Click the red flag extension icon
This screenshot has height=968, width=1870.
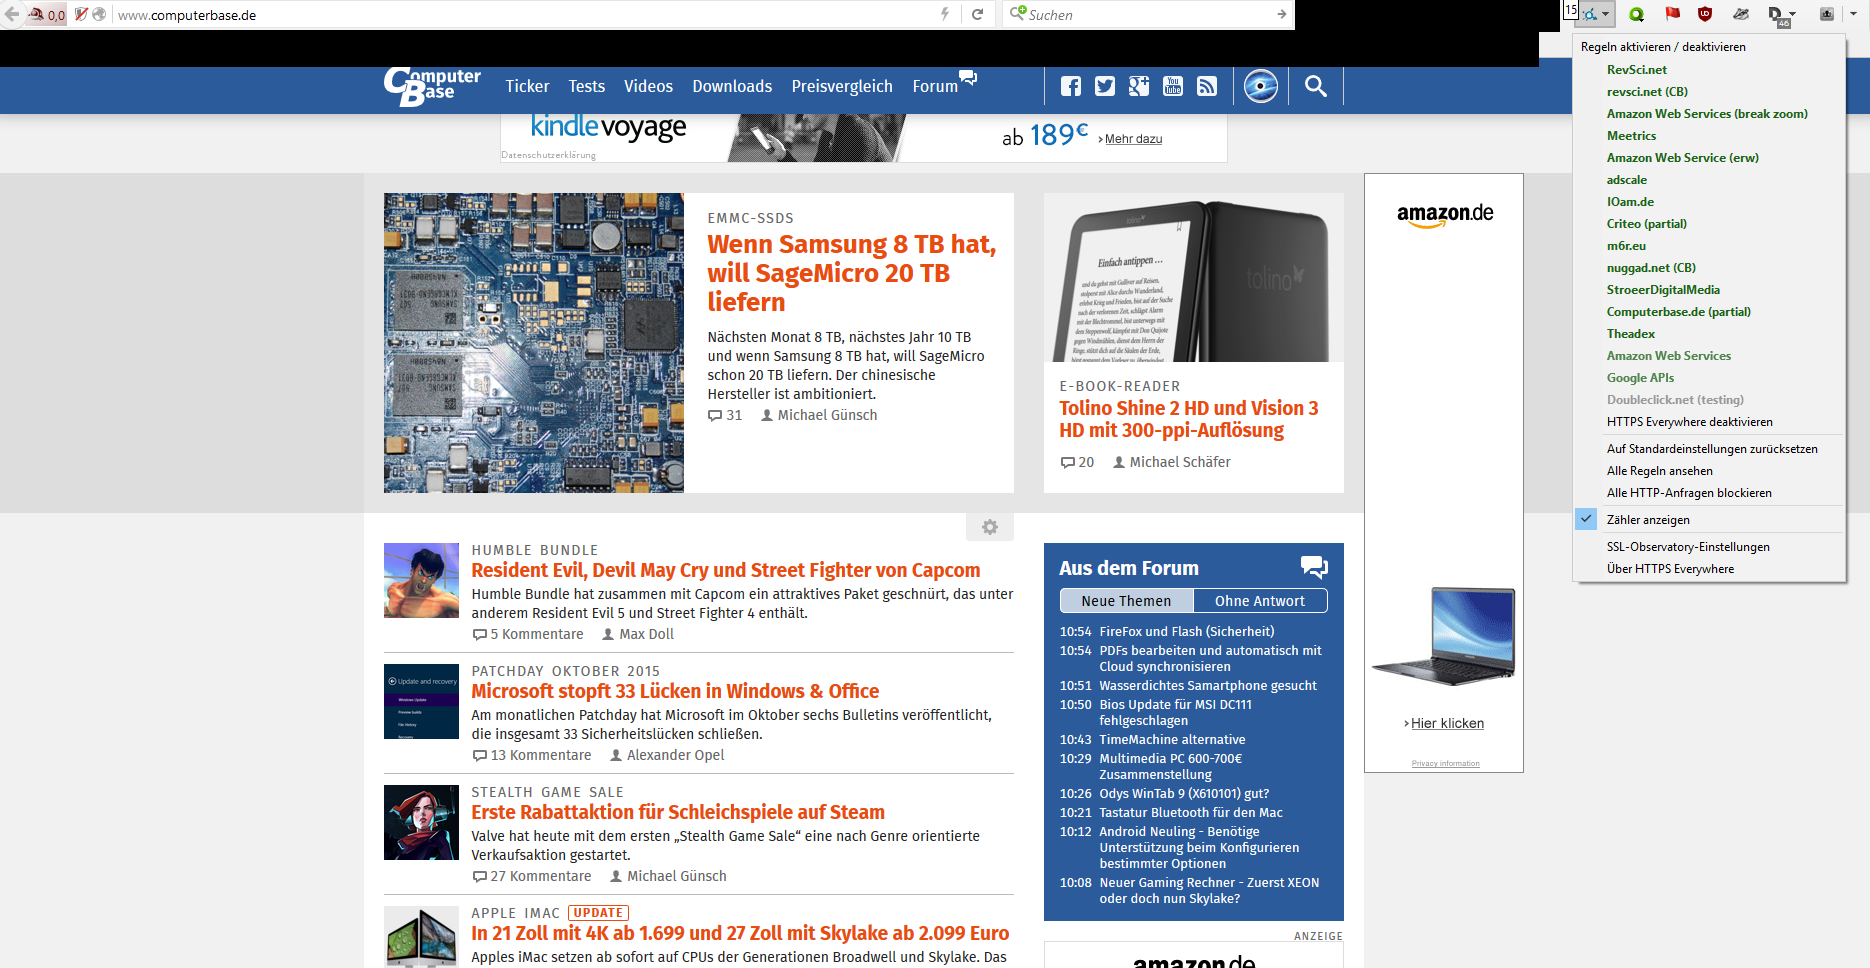(1672, 14)
